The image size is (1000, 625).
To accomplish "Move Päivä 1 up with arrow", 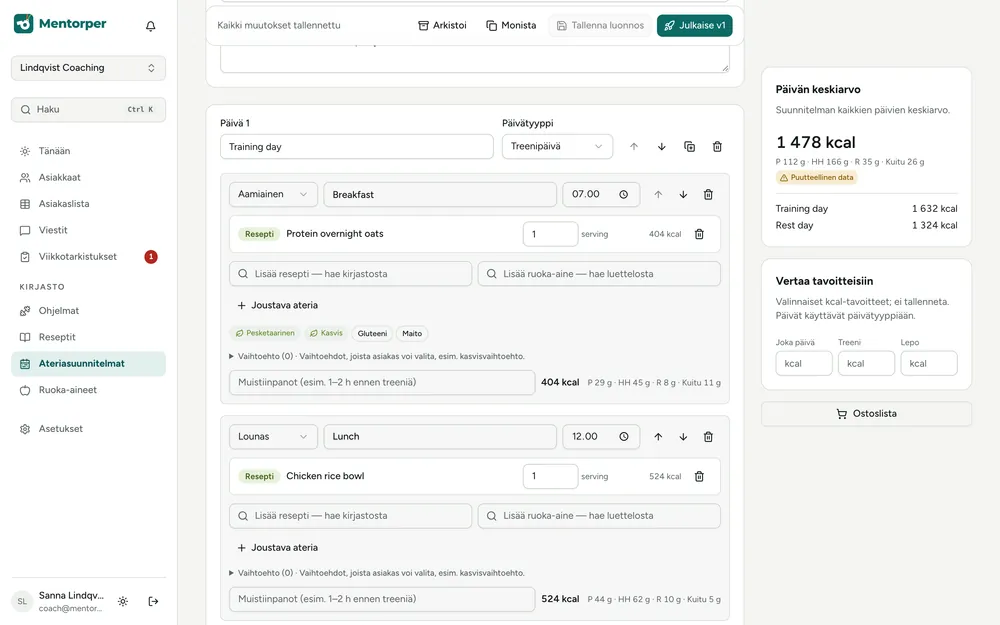I will coord(634,147).
